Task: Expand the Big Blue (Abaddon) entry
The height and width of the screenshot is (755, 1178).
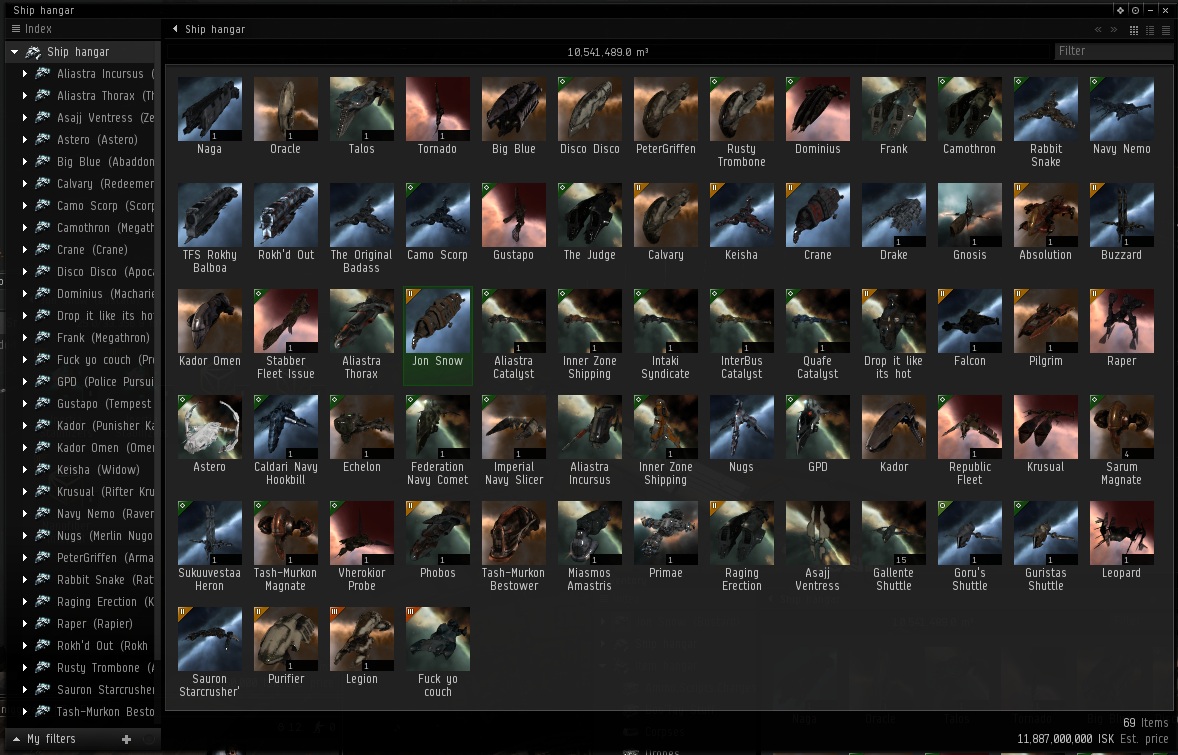Action: (25, 162)
